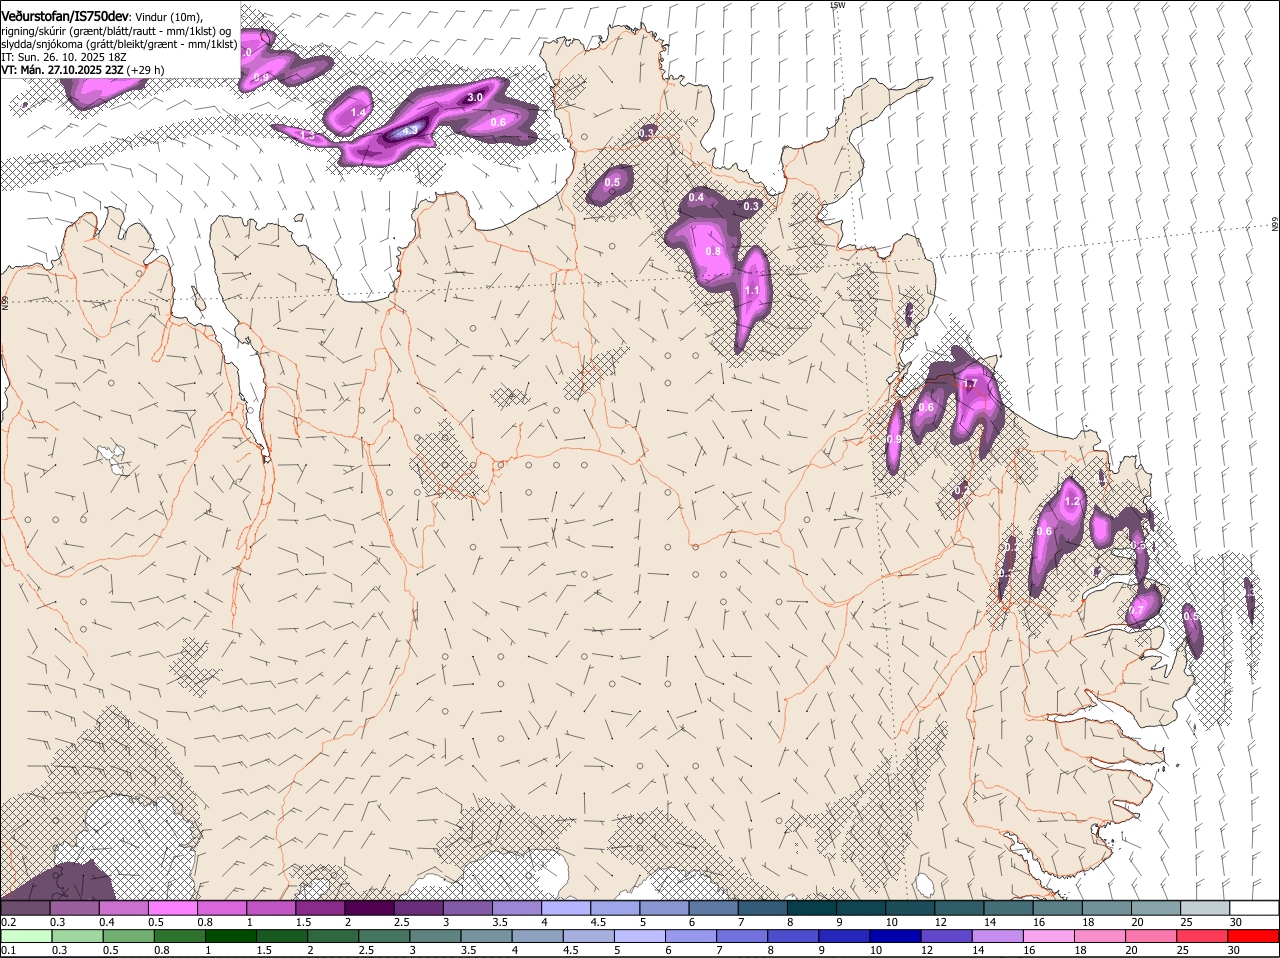Viewport: 1280px width, 958px height.
Task: Click the 0.4 precipitation label on the map
Action: coord(696,198)
